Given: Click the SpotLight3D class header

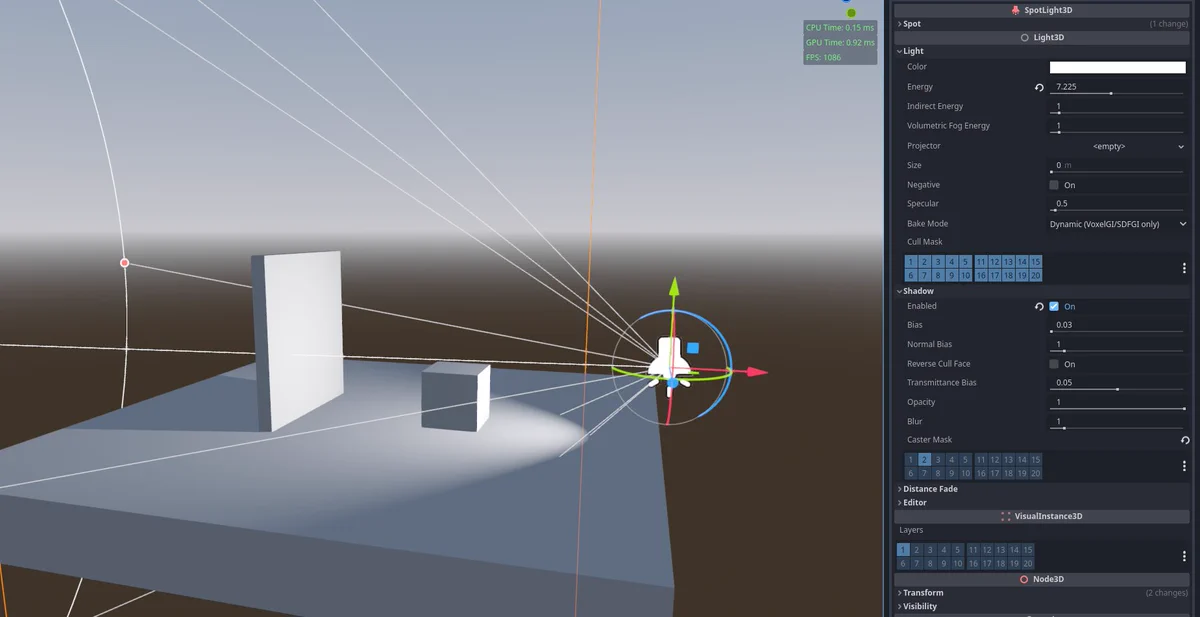Looking at the screenshot, I should point(1042,10).
